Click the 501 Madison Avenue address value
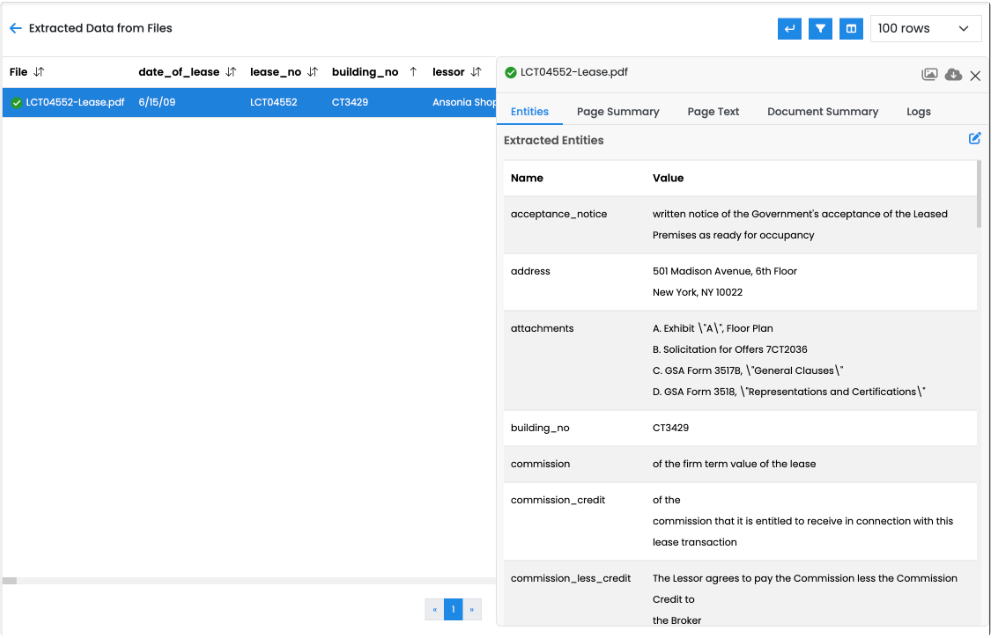 [724, 271]
